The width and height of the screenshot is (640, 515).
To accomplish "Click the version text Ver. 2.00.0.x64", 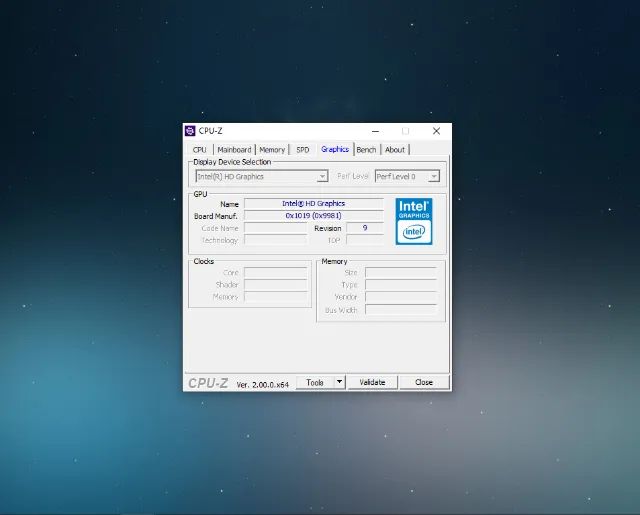I will [x=262, y=384].
